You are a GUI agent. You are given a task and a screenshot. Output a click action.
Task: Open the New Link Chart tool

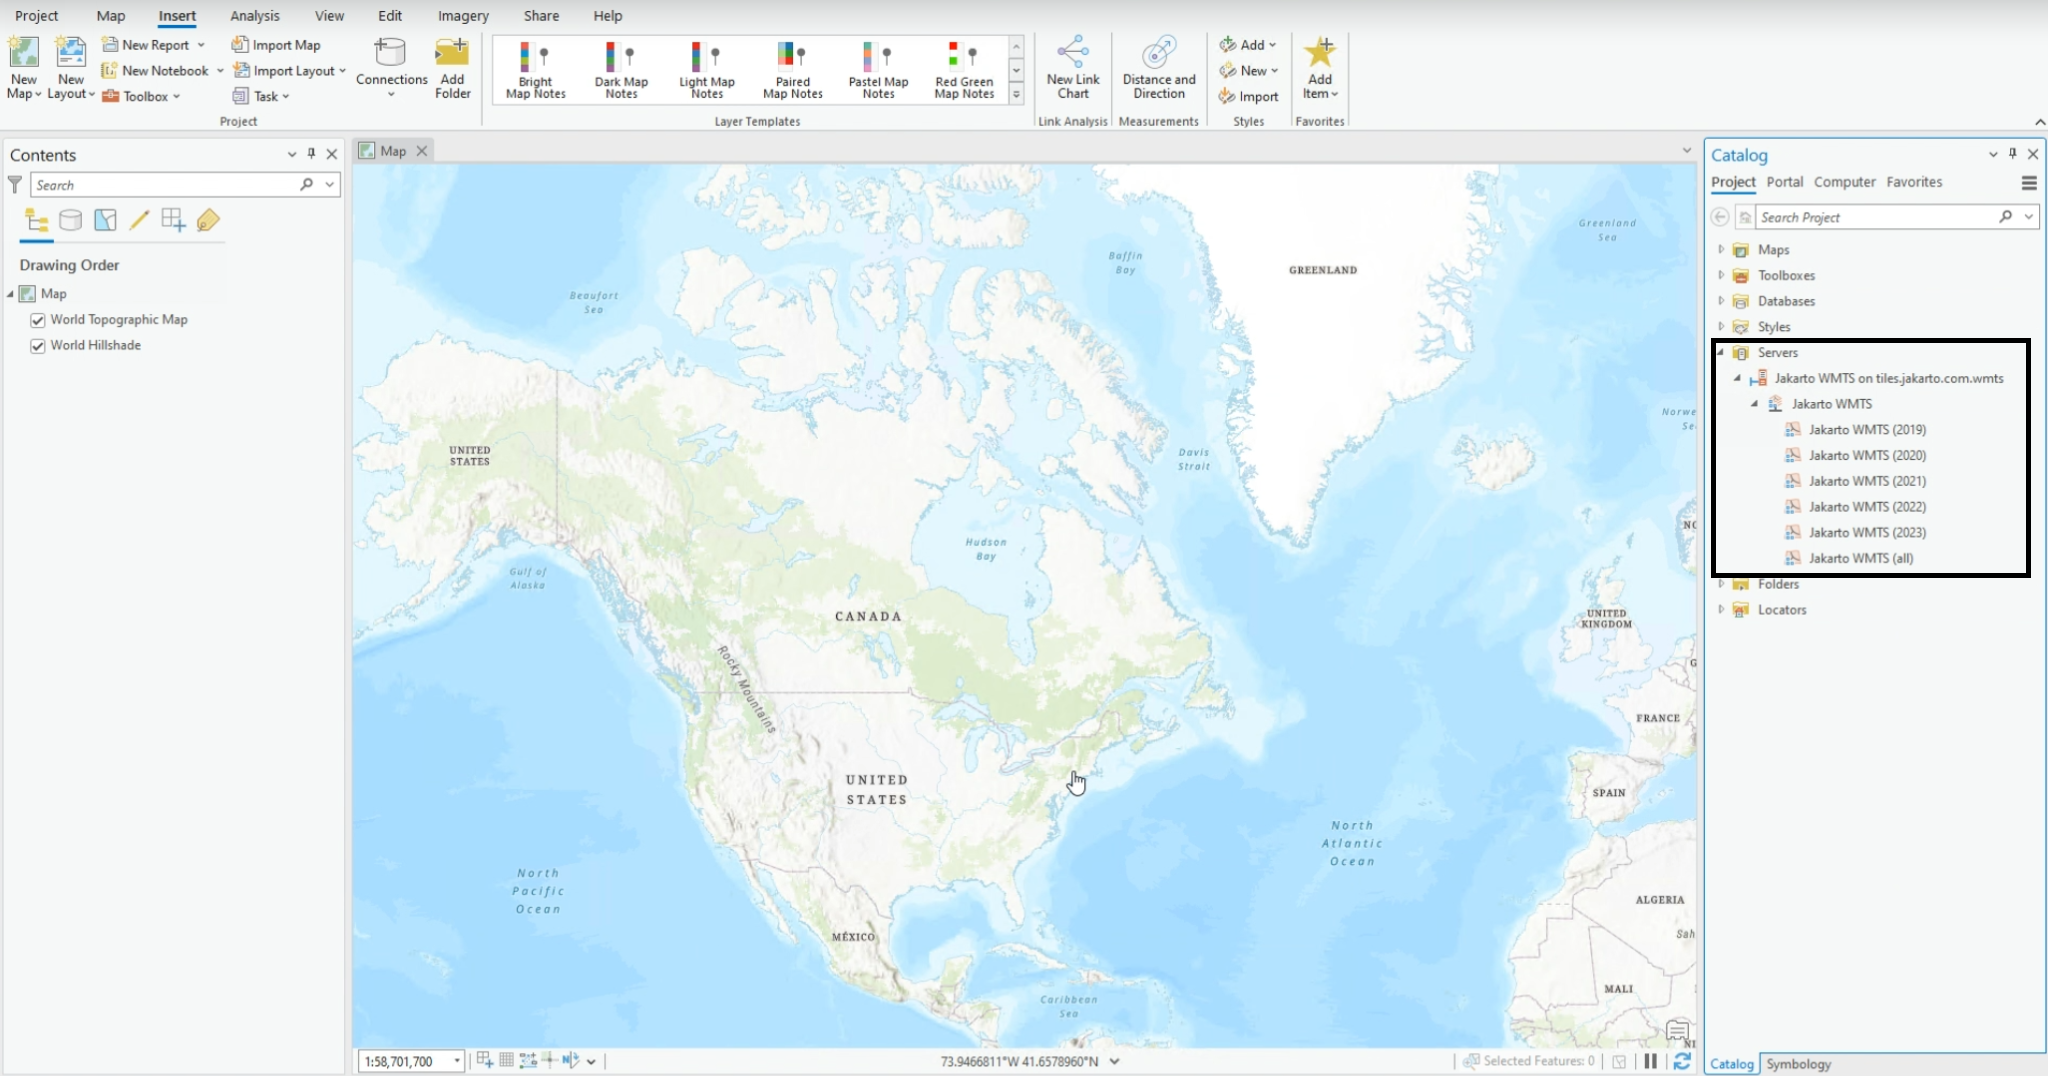1072,67
